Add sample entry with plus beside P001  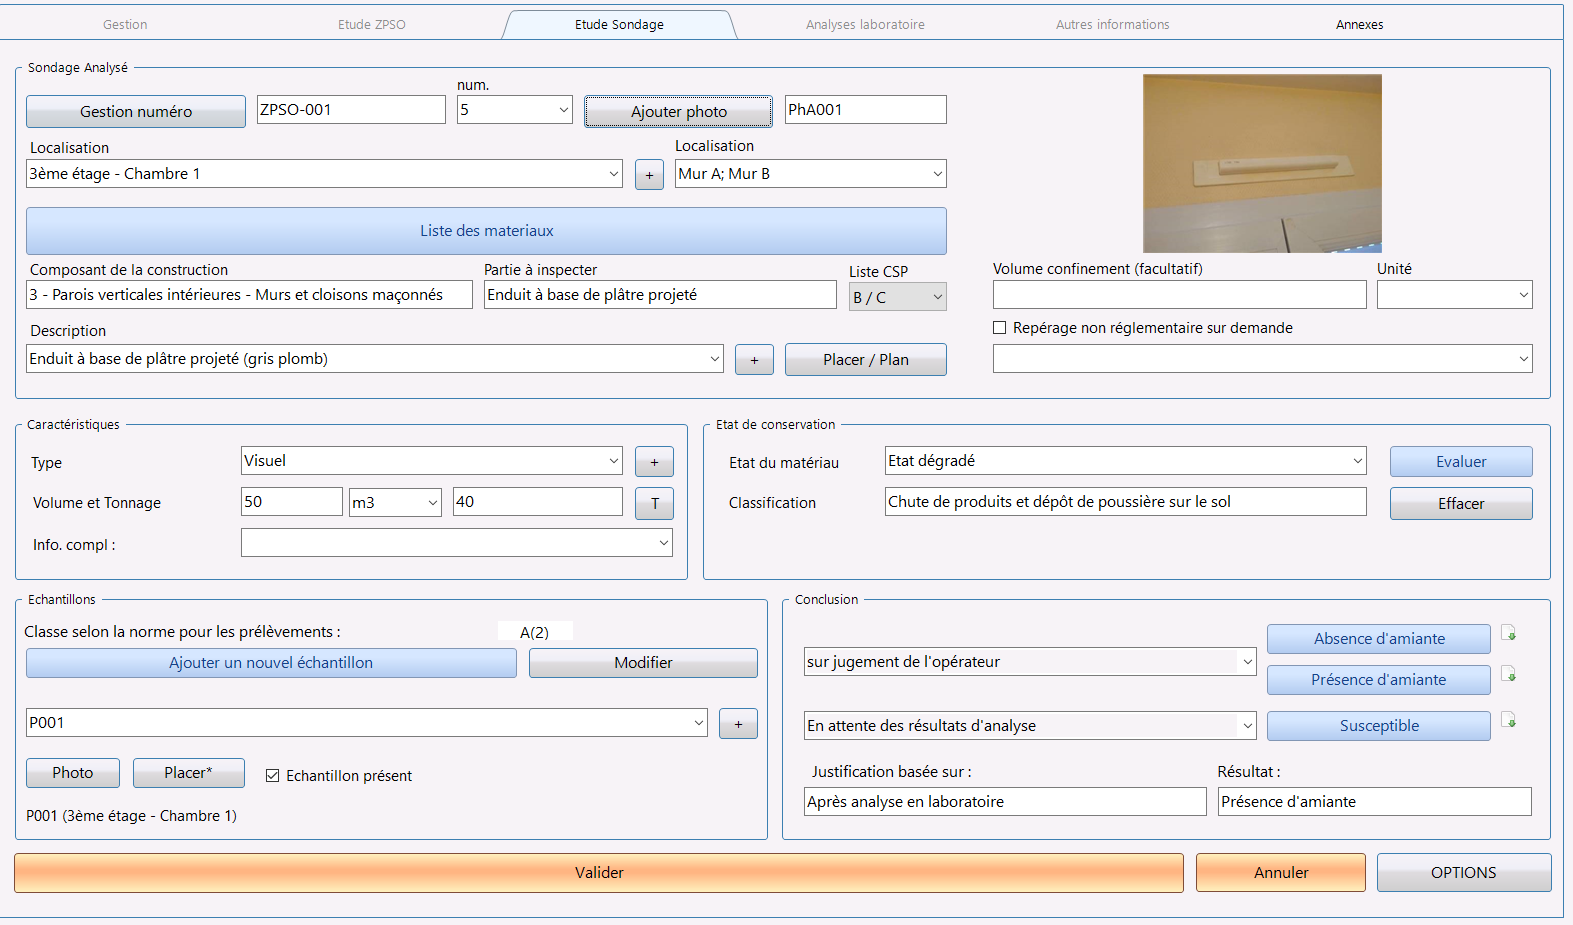[738, 724]
